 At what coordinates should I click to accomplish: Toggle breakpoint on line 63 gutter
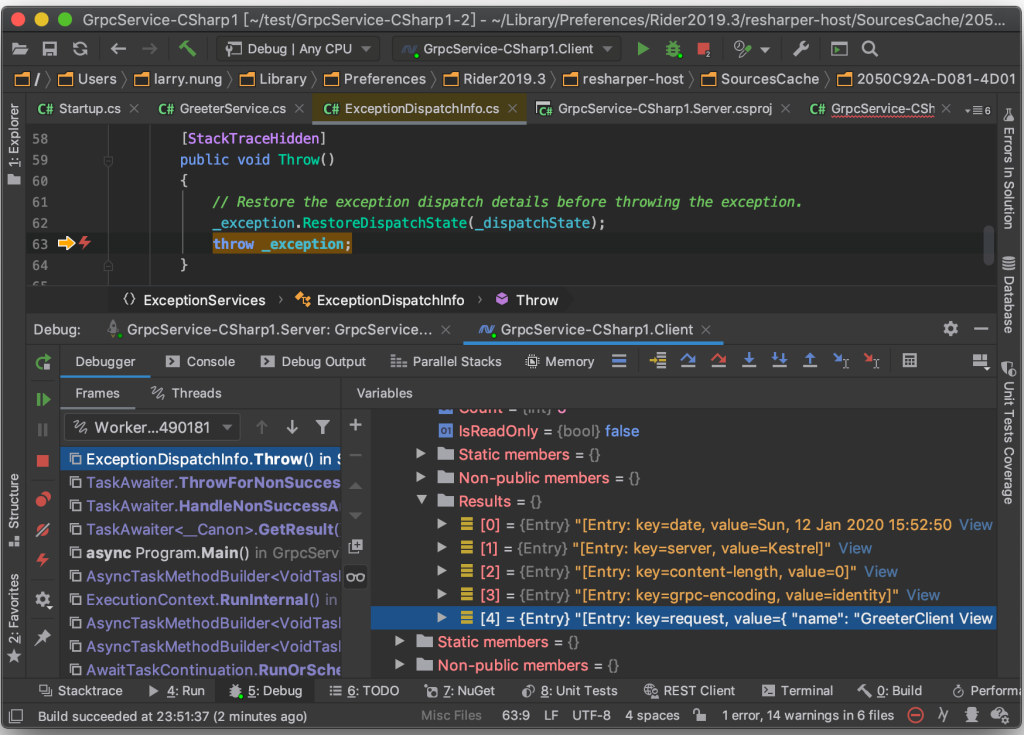(x=84, y=243)
